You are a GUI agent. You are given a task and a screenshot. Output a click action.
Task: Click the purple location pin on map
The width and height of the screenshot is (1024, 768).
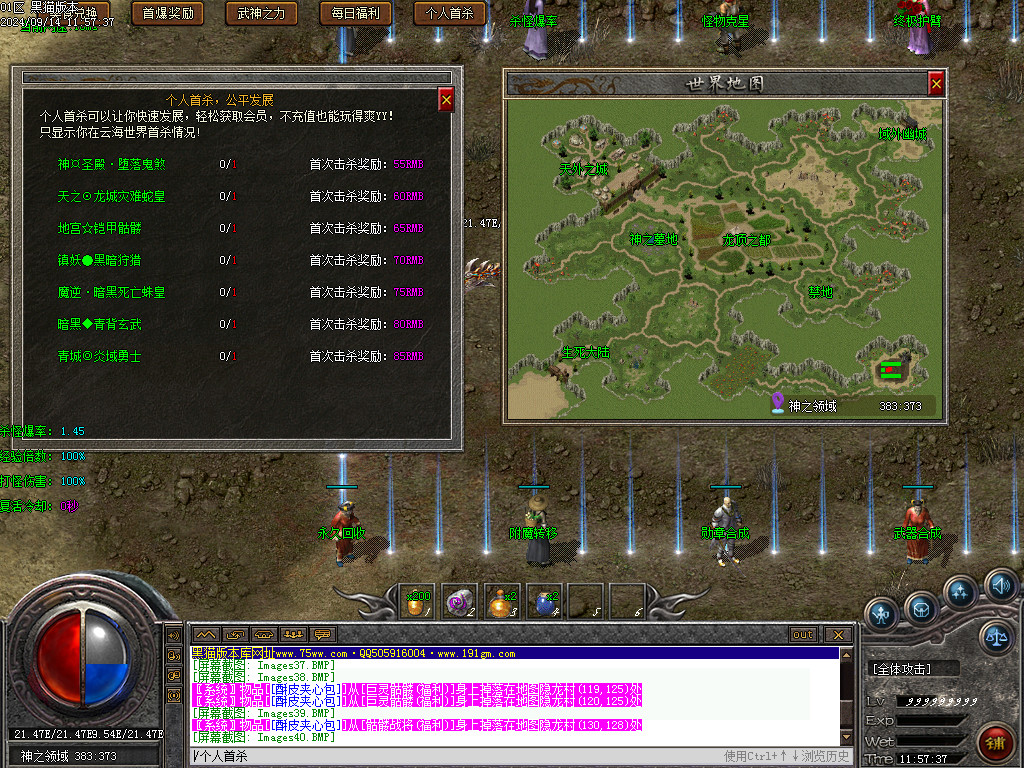pos(777,403)
